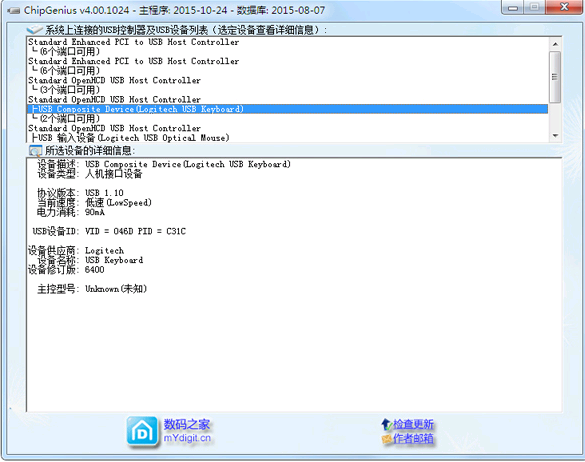This screenshot has width=585, height=462.
Task: Click the 协议版本 USB 1.10 line
Action: pos(80,193)
